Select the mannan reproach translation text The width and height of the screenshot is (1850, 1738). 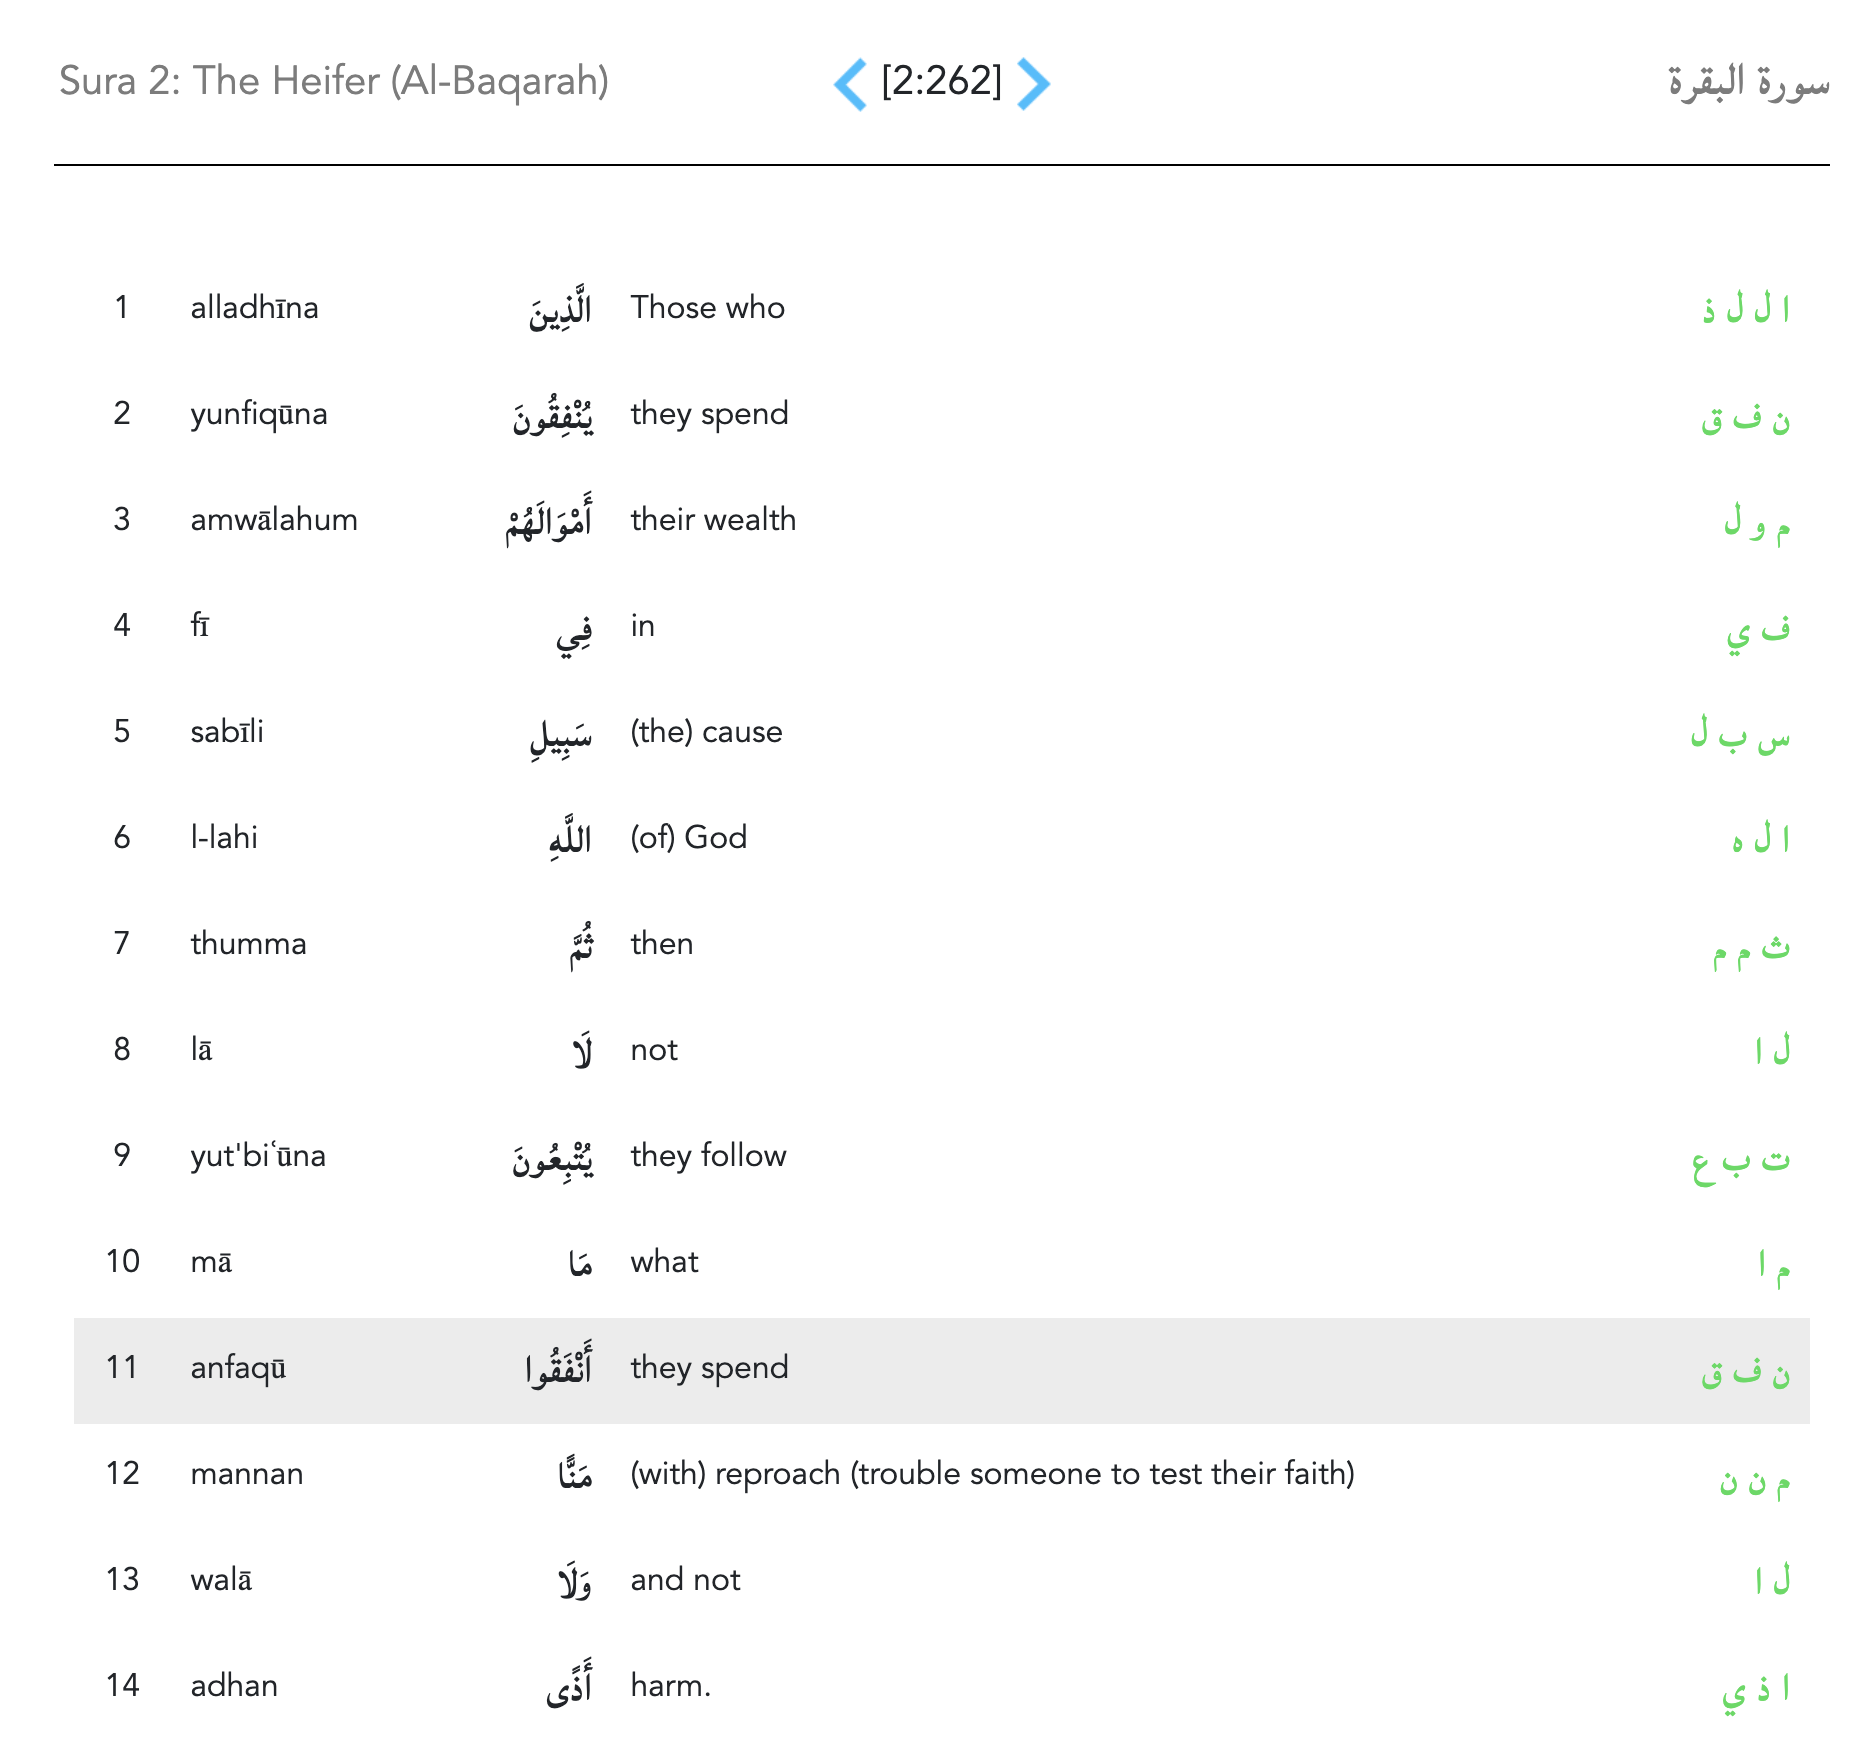click(x=992, y=1474)
